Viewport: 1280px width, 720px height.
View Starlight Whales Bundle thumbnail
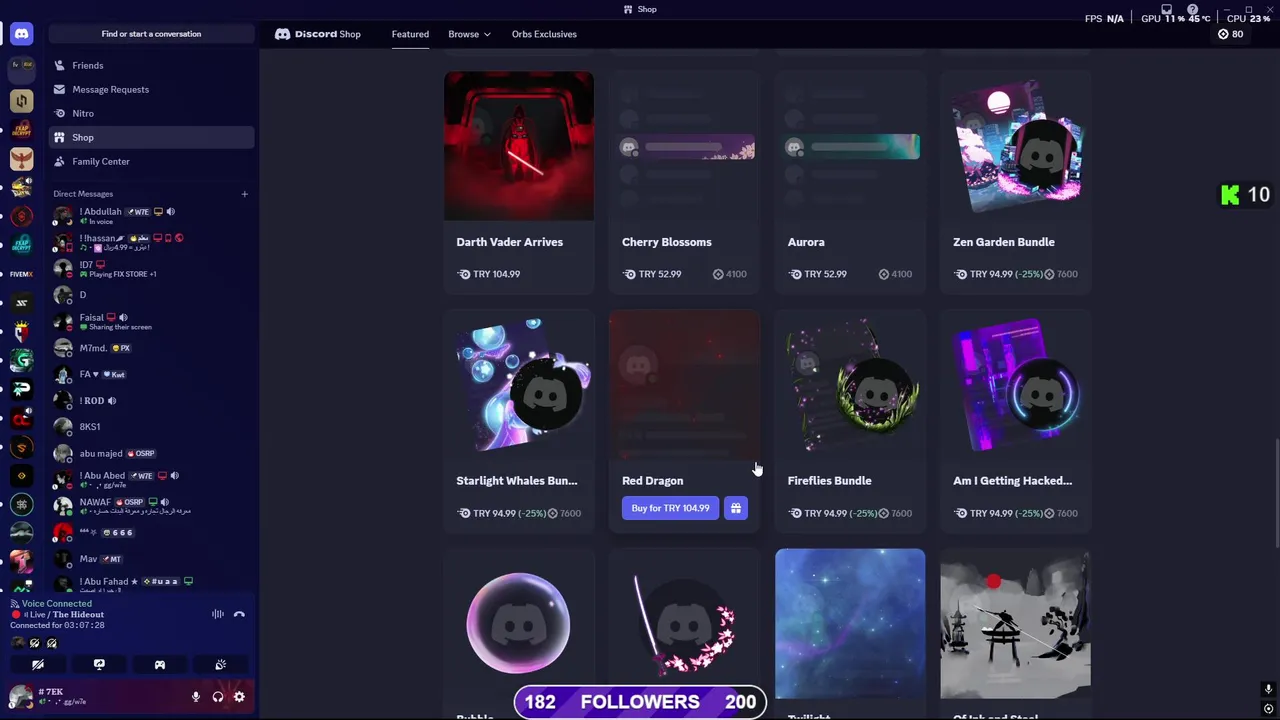[x=519, y=385]
